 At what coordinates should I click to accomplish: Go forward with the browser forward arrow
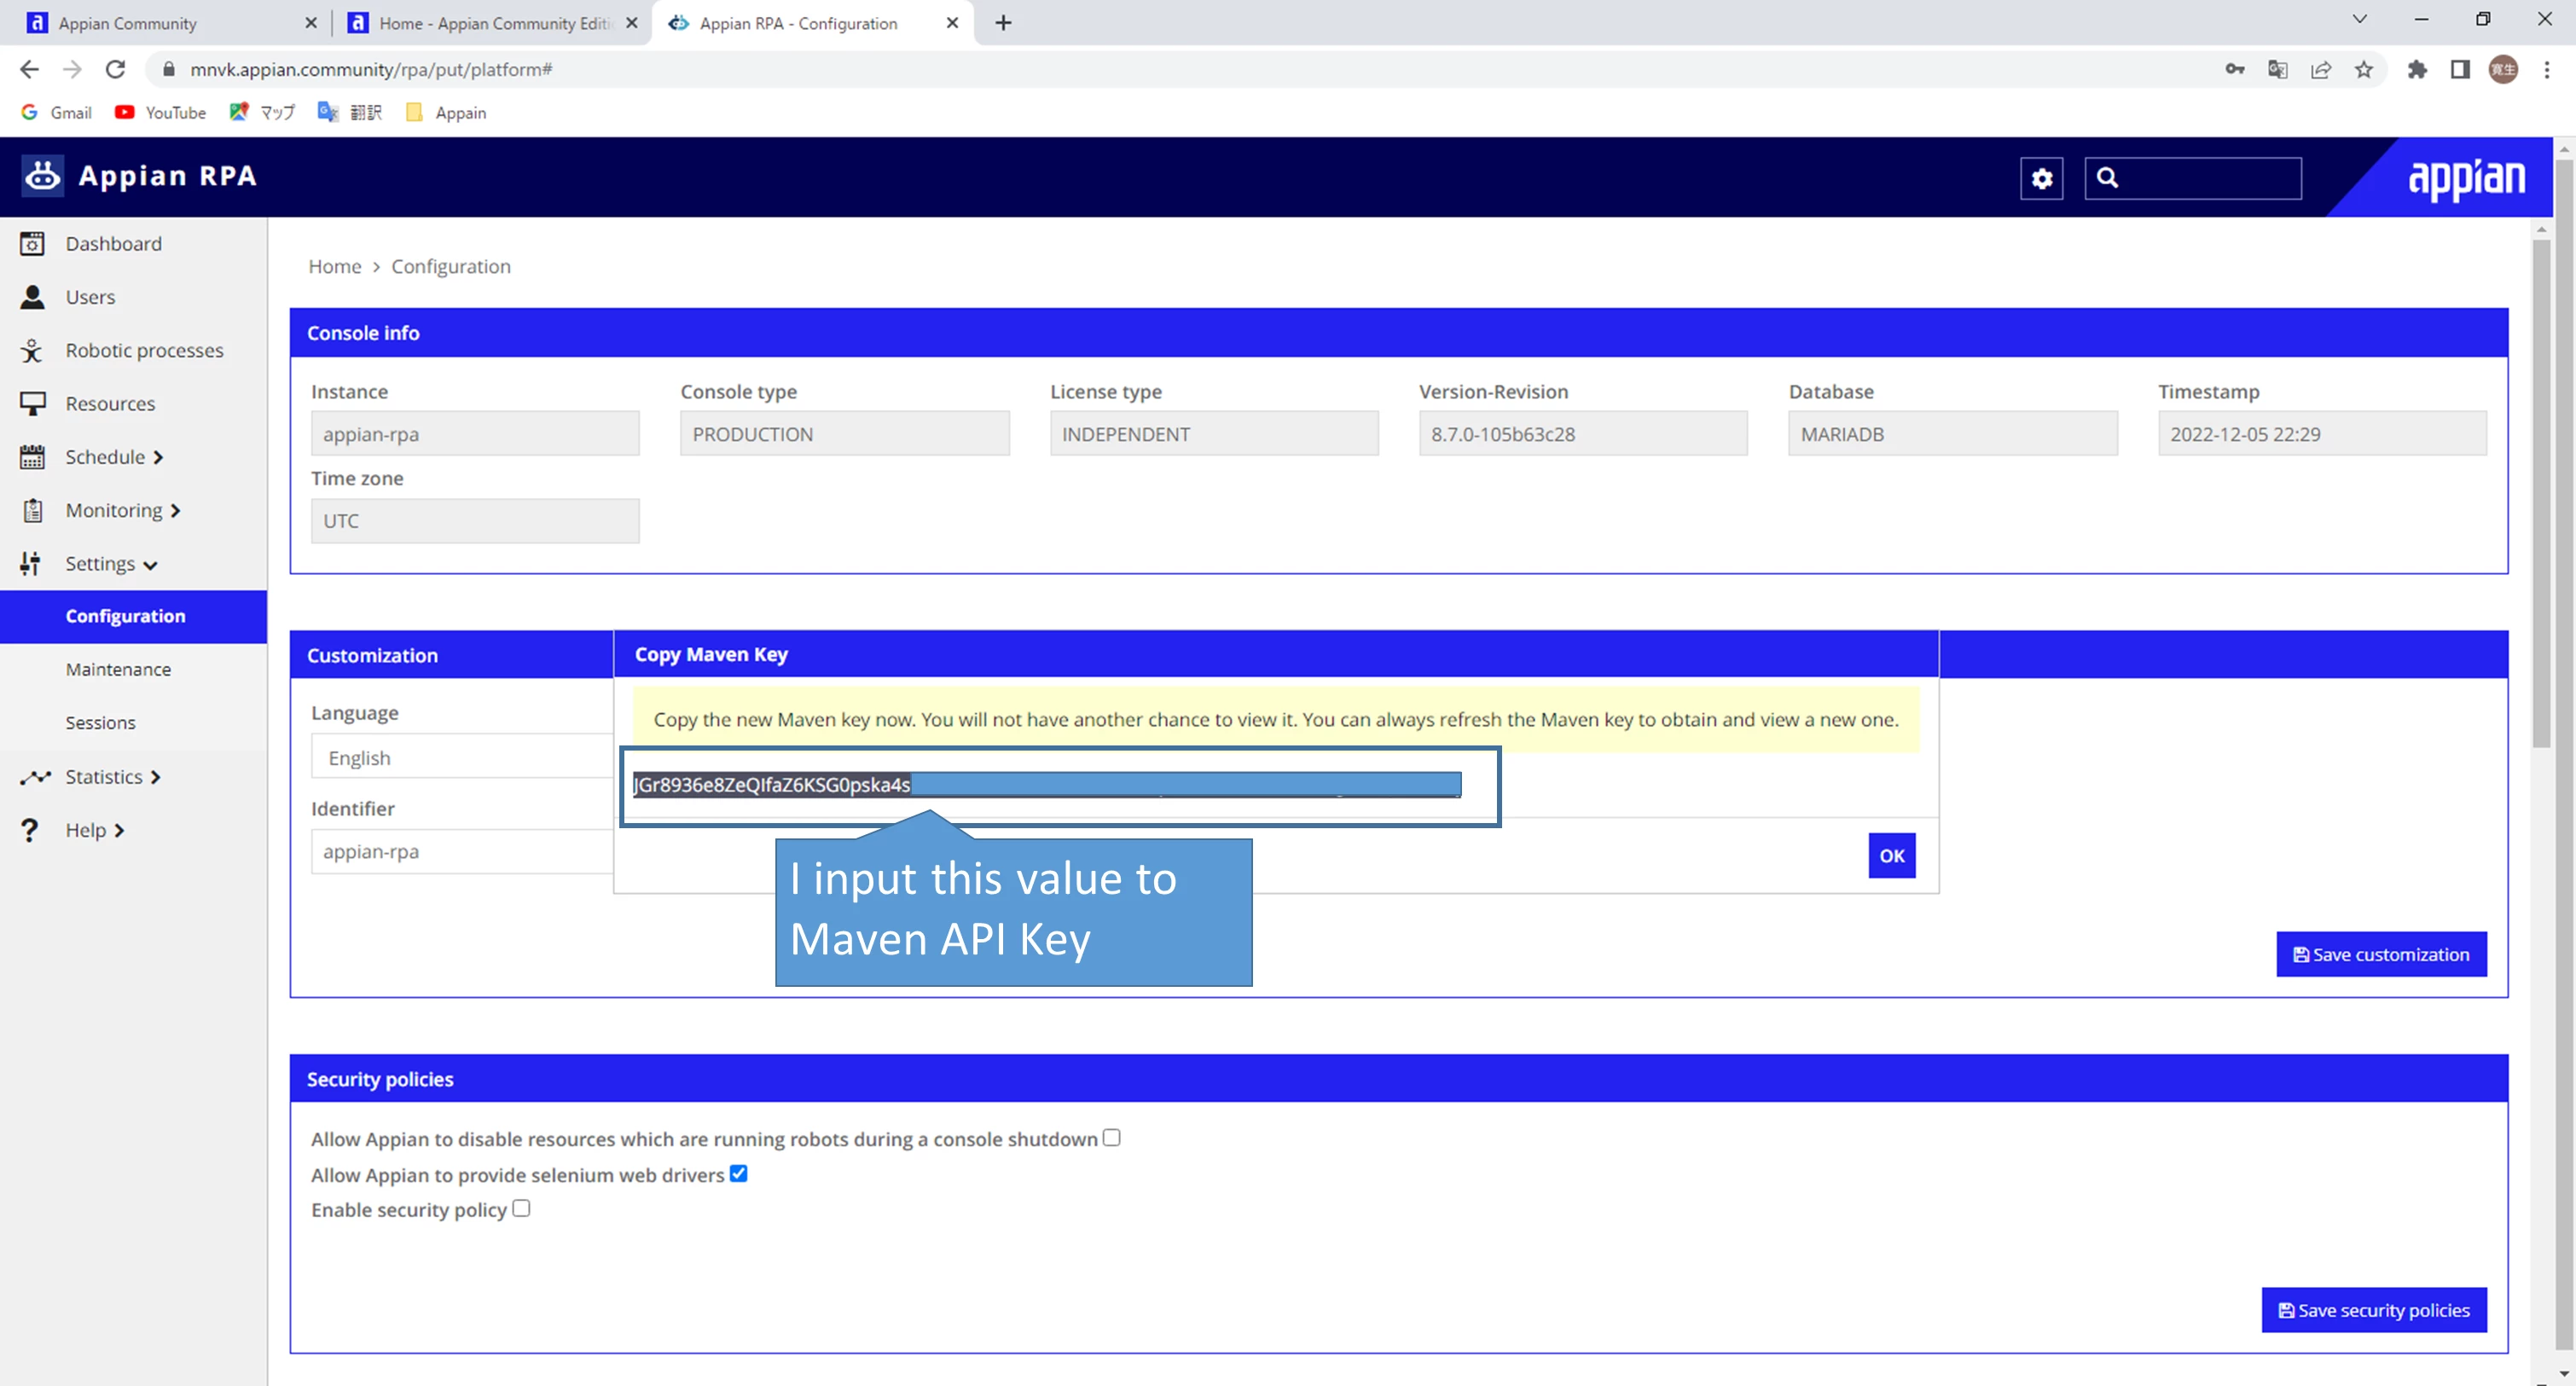pos(72,69)
